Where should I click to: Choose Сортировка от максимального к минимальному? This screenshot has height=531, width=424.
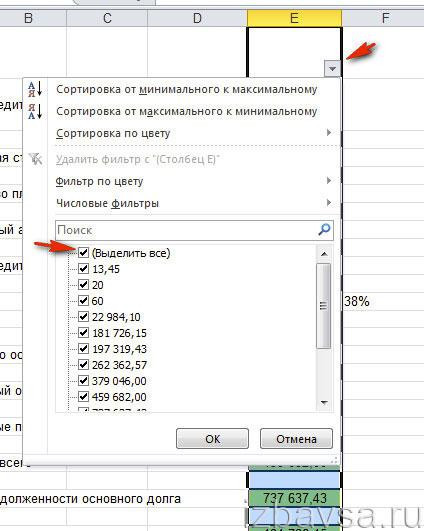[187, 111]
